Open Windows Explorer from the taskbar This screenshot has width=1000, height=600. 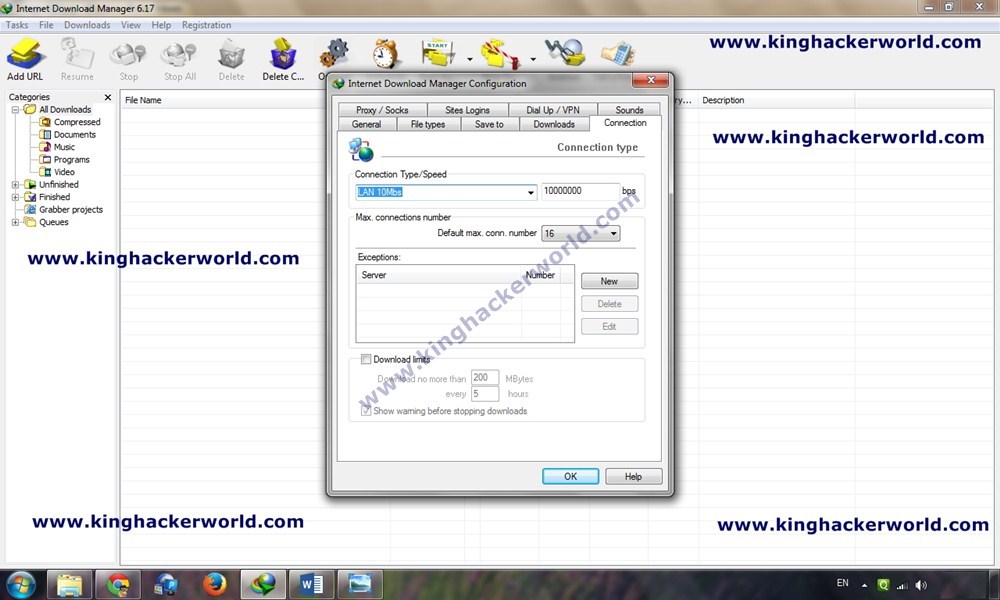pyautogui.click(x=70, y=585)
